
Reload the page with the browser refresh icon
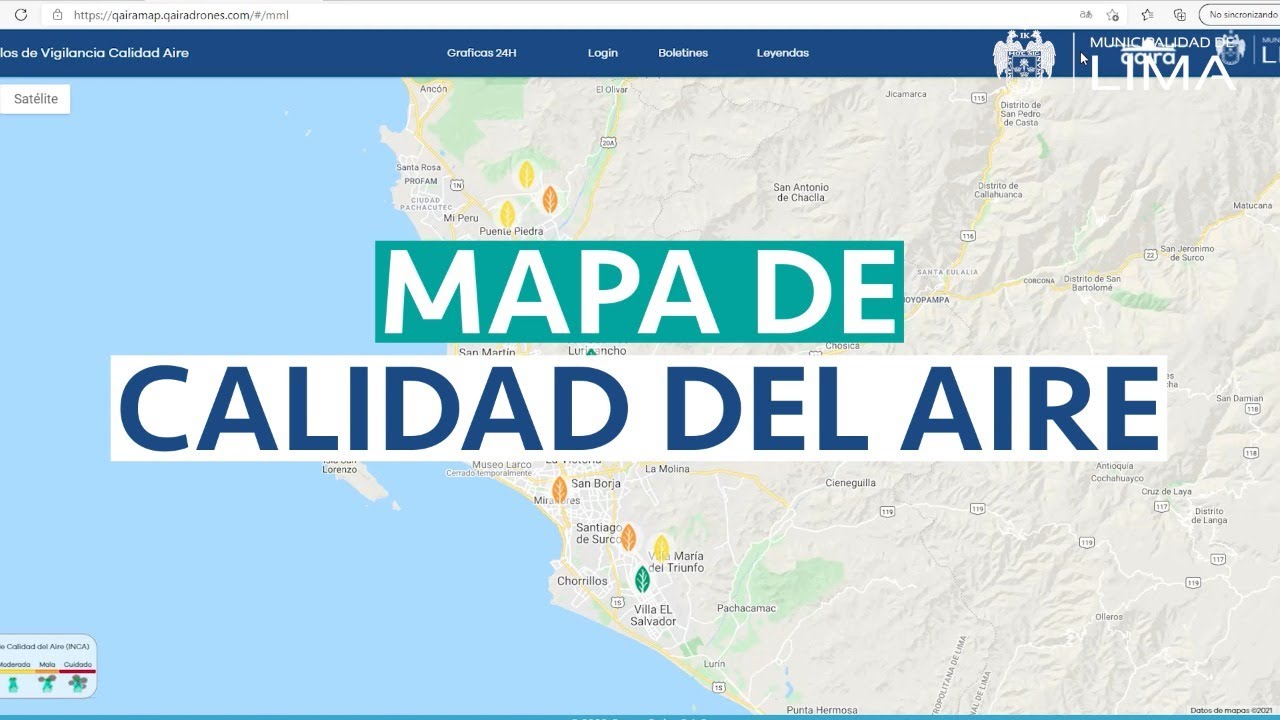coord(20,15)
